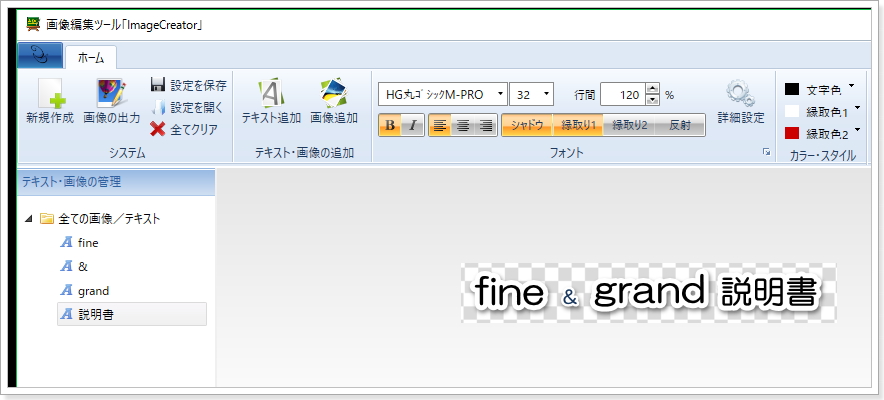884x400 pixels.
Task: Click the folder icon of 全ての画像／テキスト
Action: [47, 219]
